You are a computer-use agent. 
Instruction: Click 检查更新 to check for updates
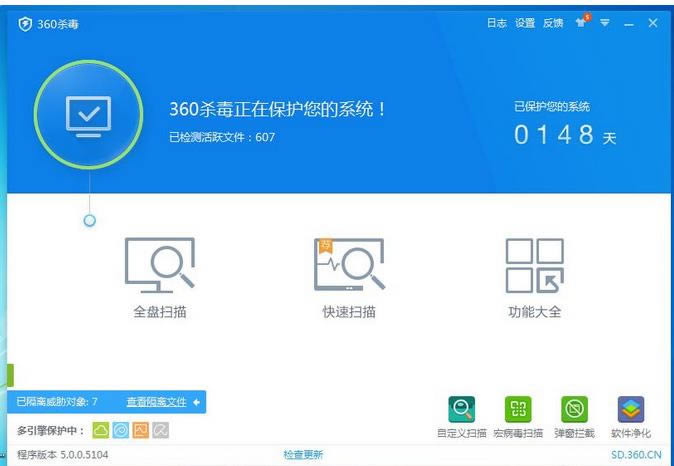click(x=303, y=455)
